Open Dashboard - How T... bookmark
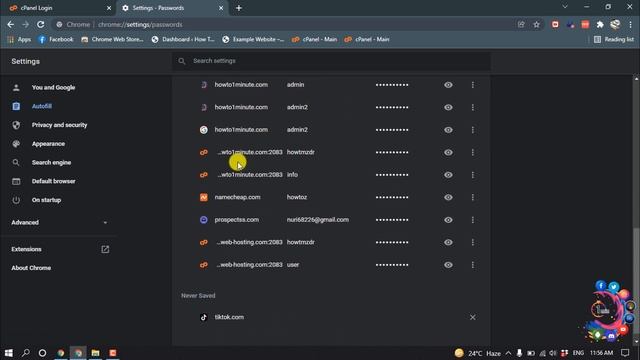 (183, 40)
